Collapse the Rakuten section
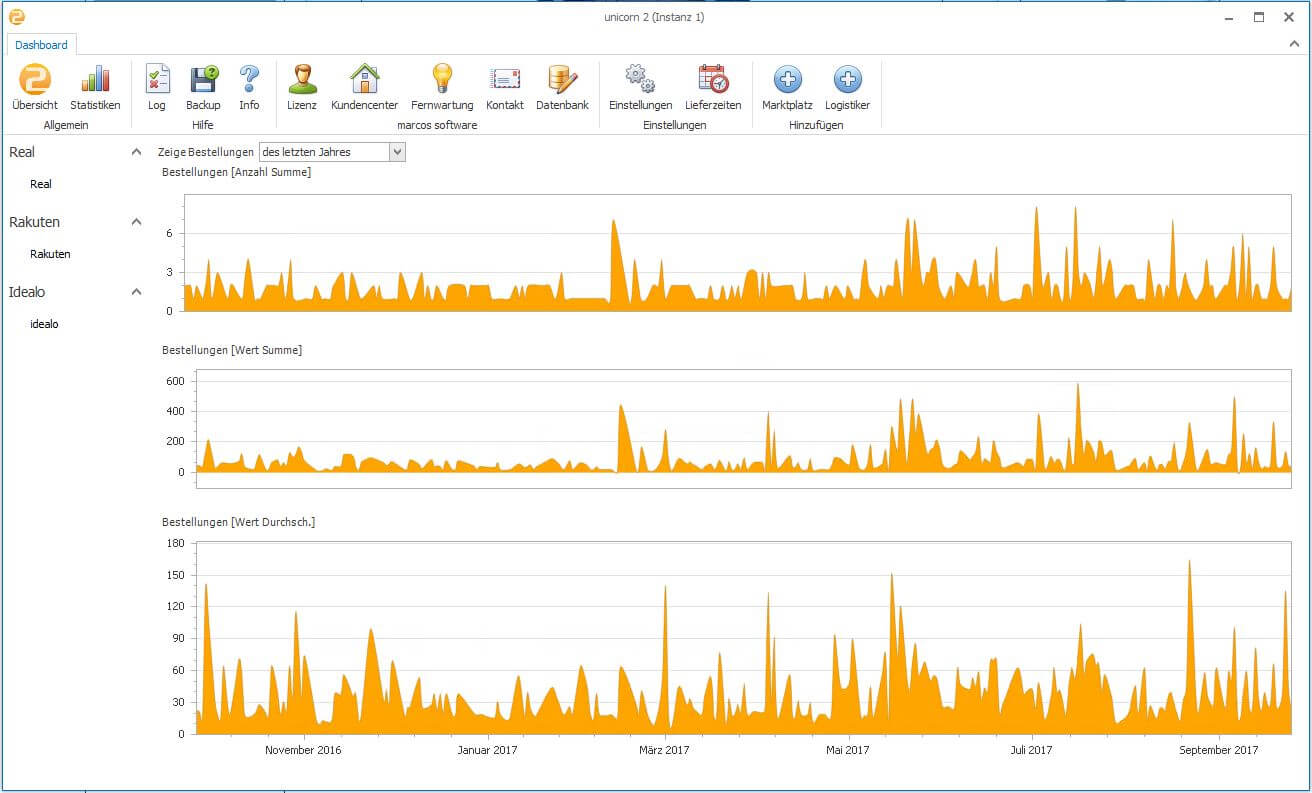This screenshot has width=1312, height=793. point(135,221)
